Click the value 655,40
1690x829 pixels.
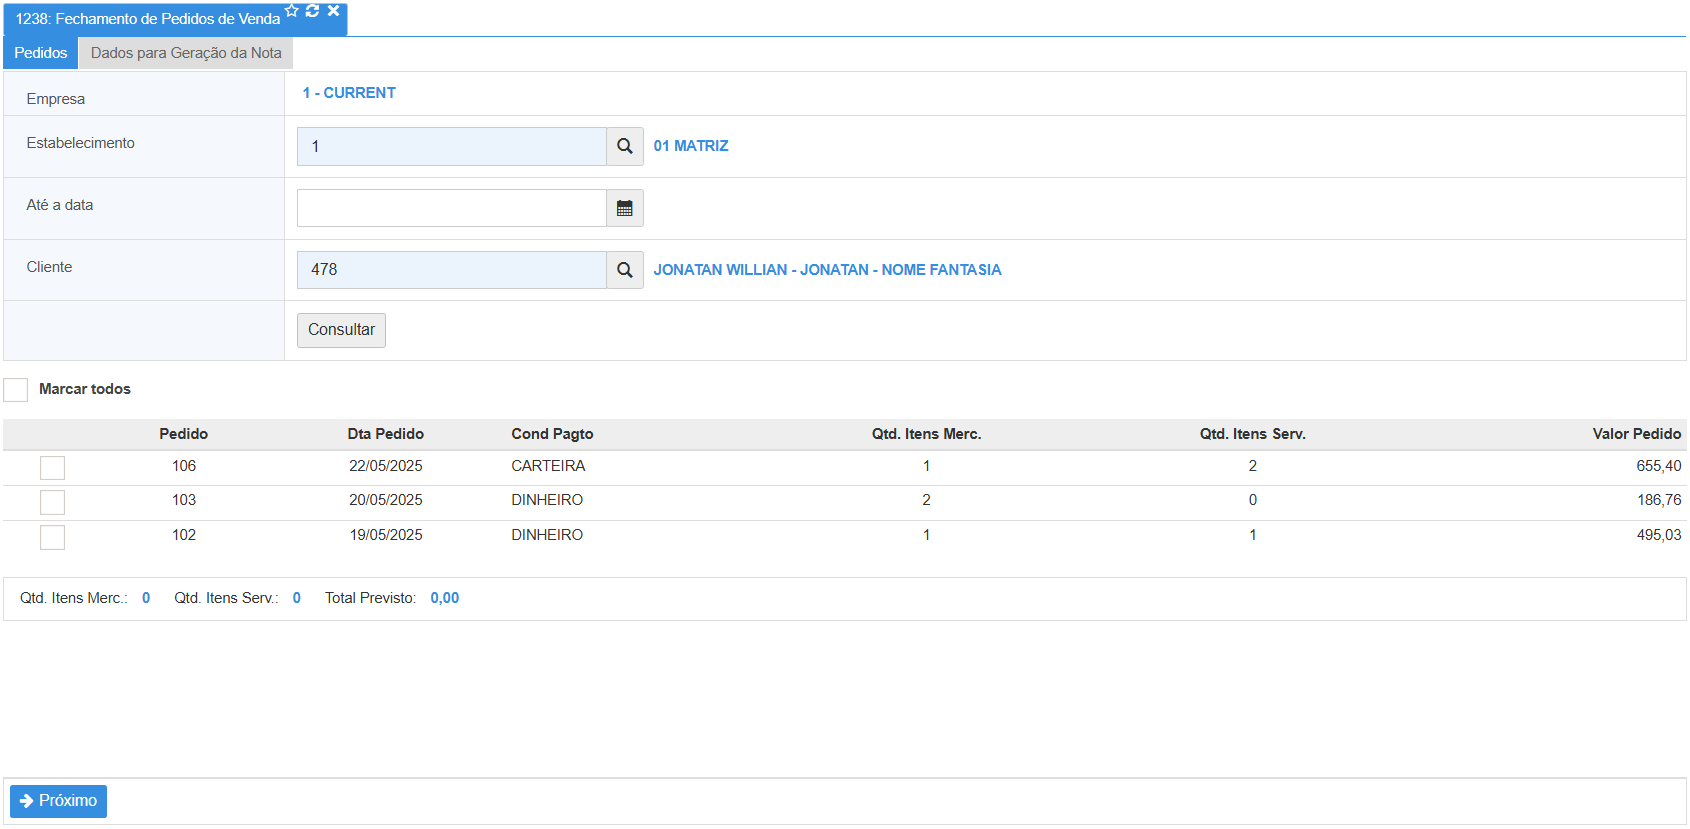point(1659,466)
